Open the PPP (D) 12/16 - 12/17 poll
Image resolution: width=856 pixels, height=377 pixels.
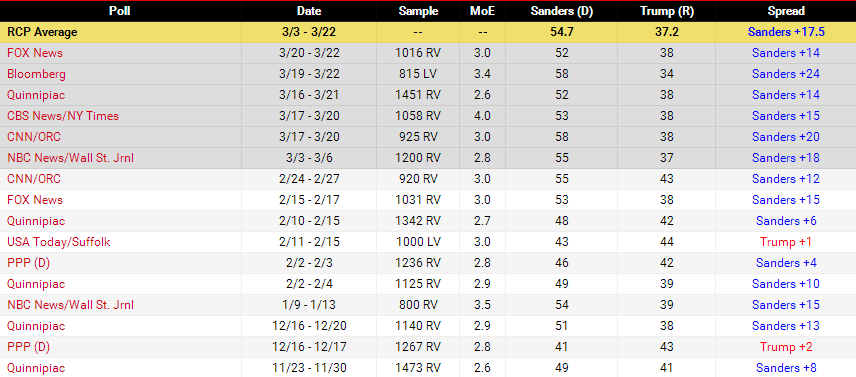click(28, 347)
